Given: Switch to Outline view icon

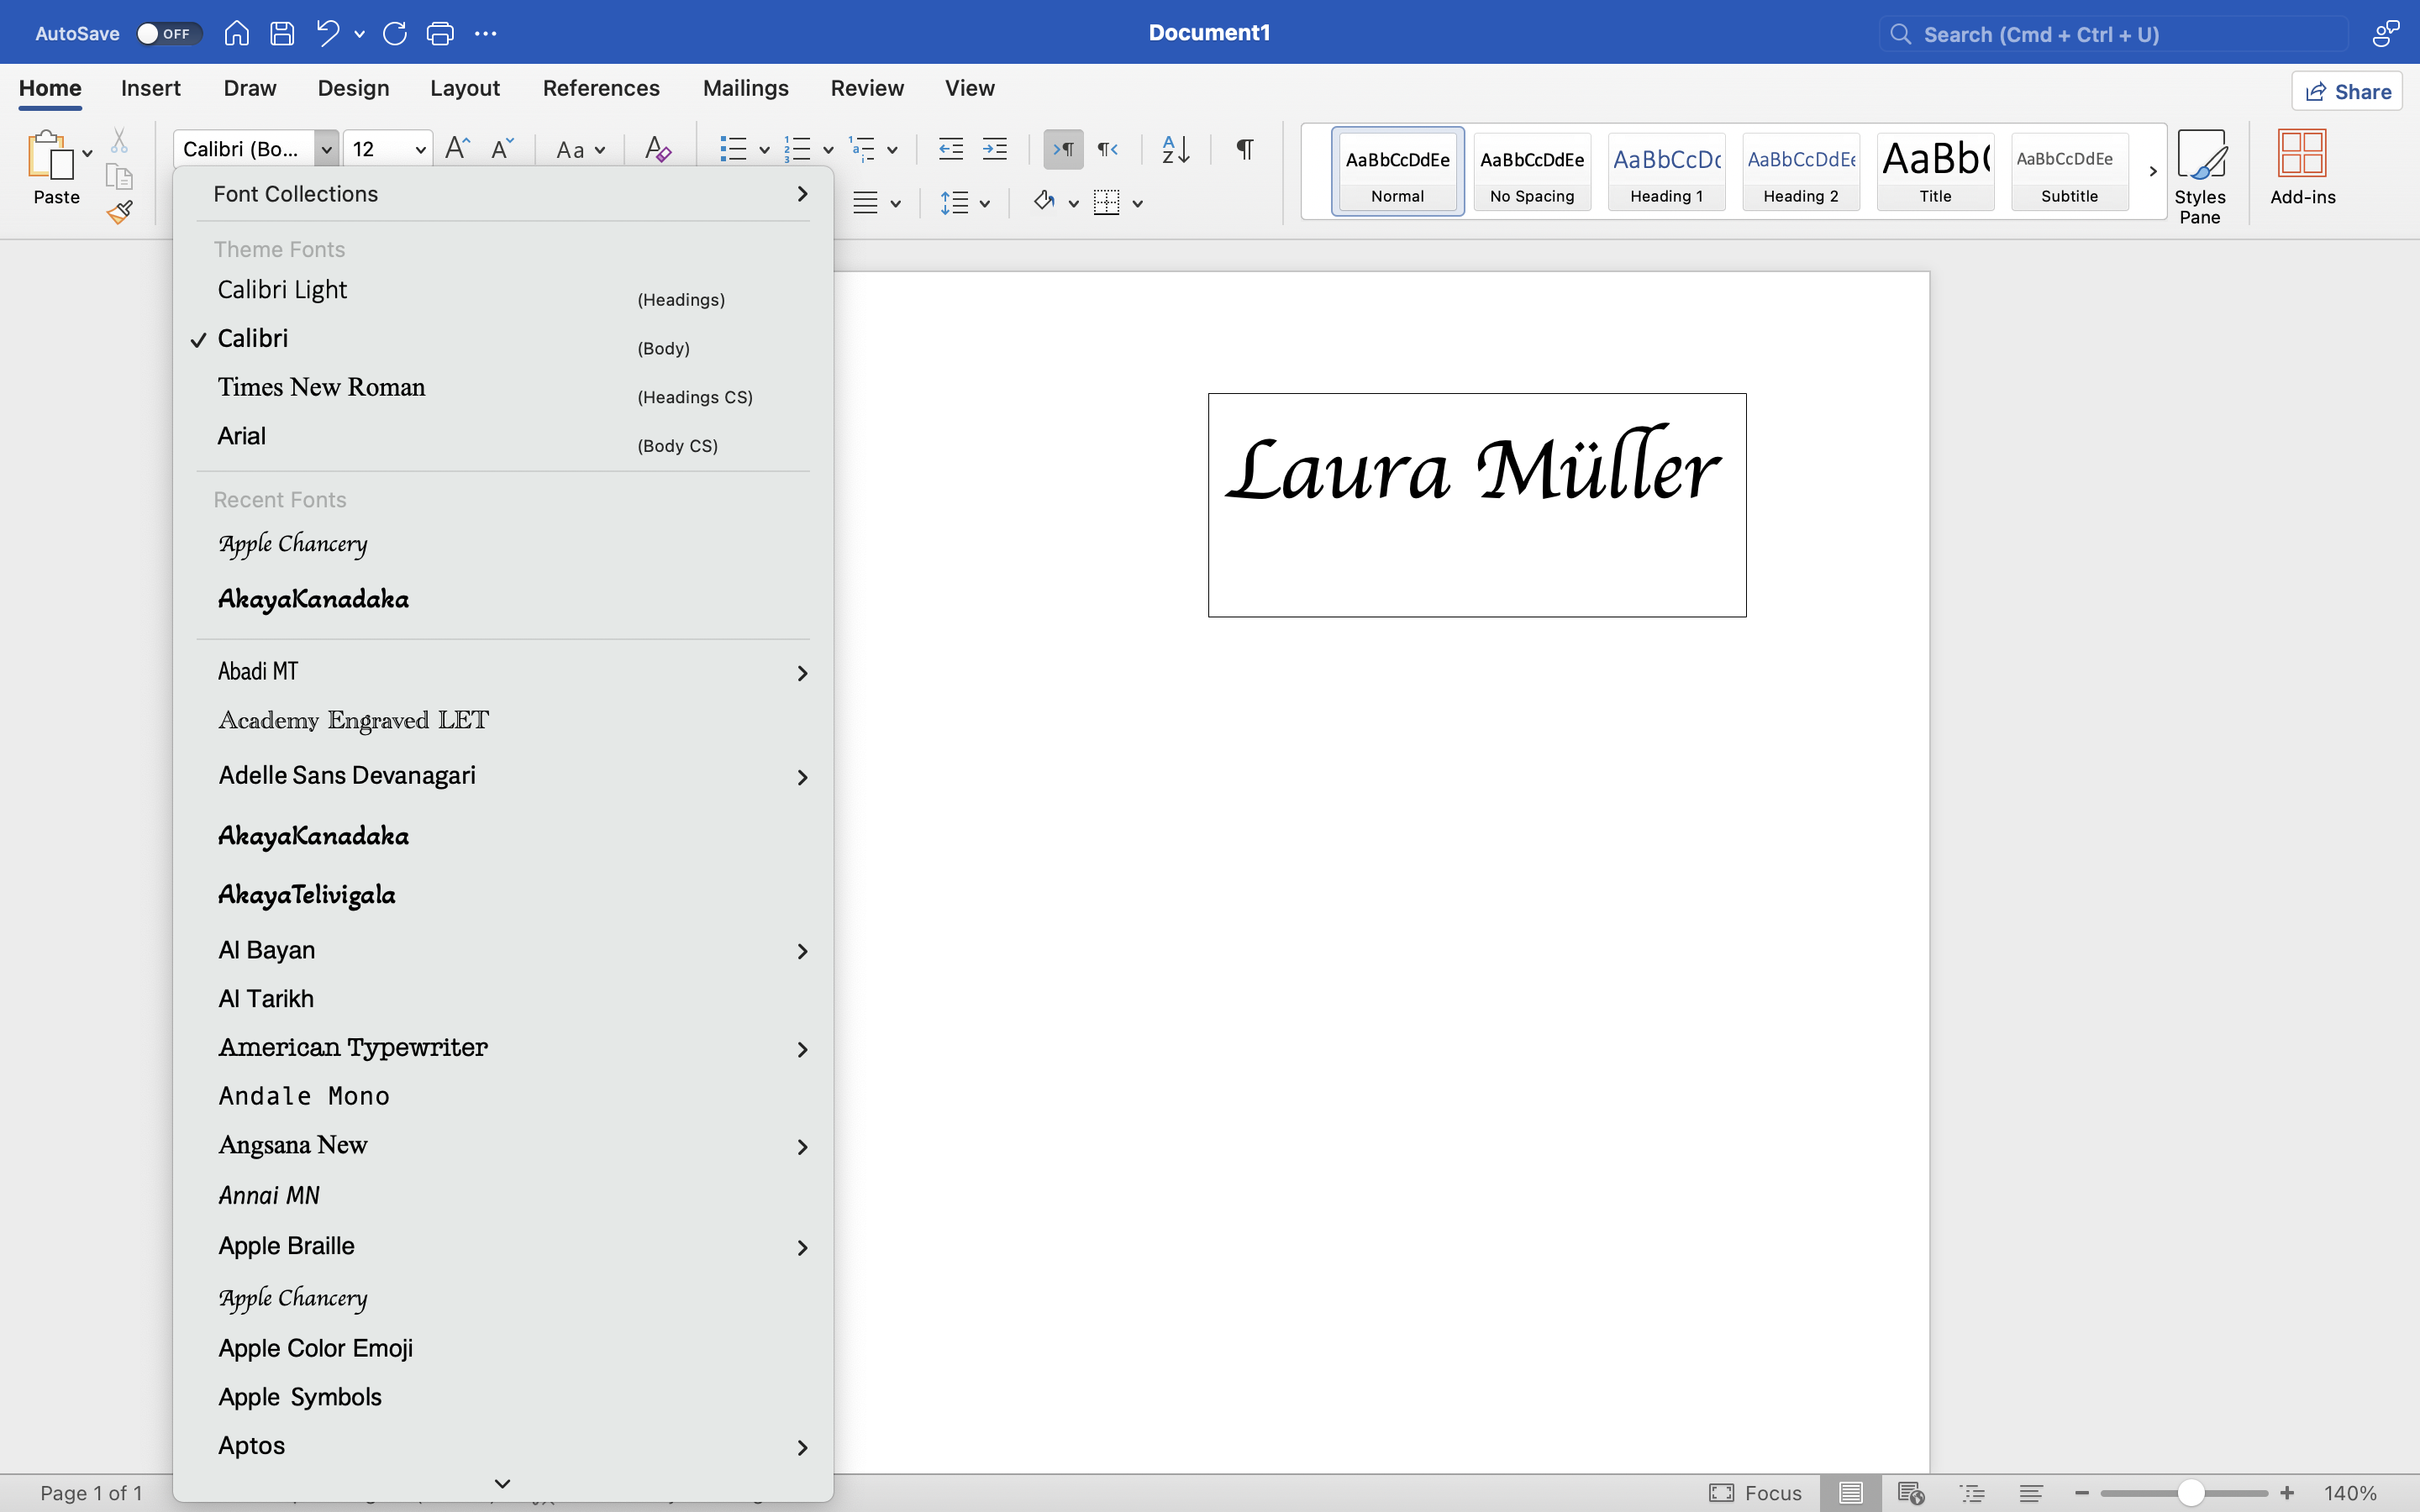Looking at the screenshot, I should tap(1972, 1493).
